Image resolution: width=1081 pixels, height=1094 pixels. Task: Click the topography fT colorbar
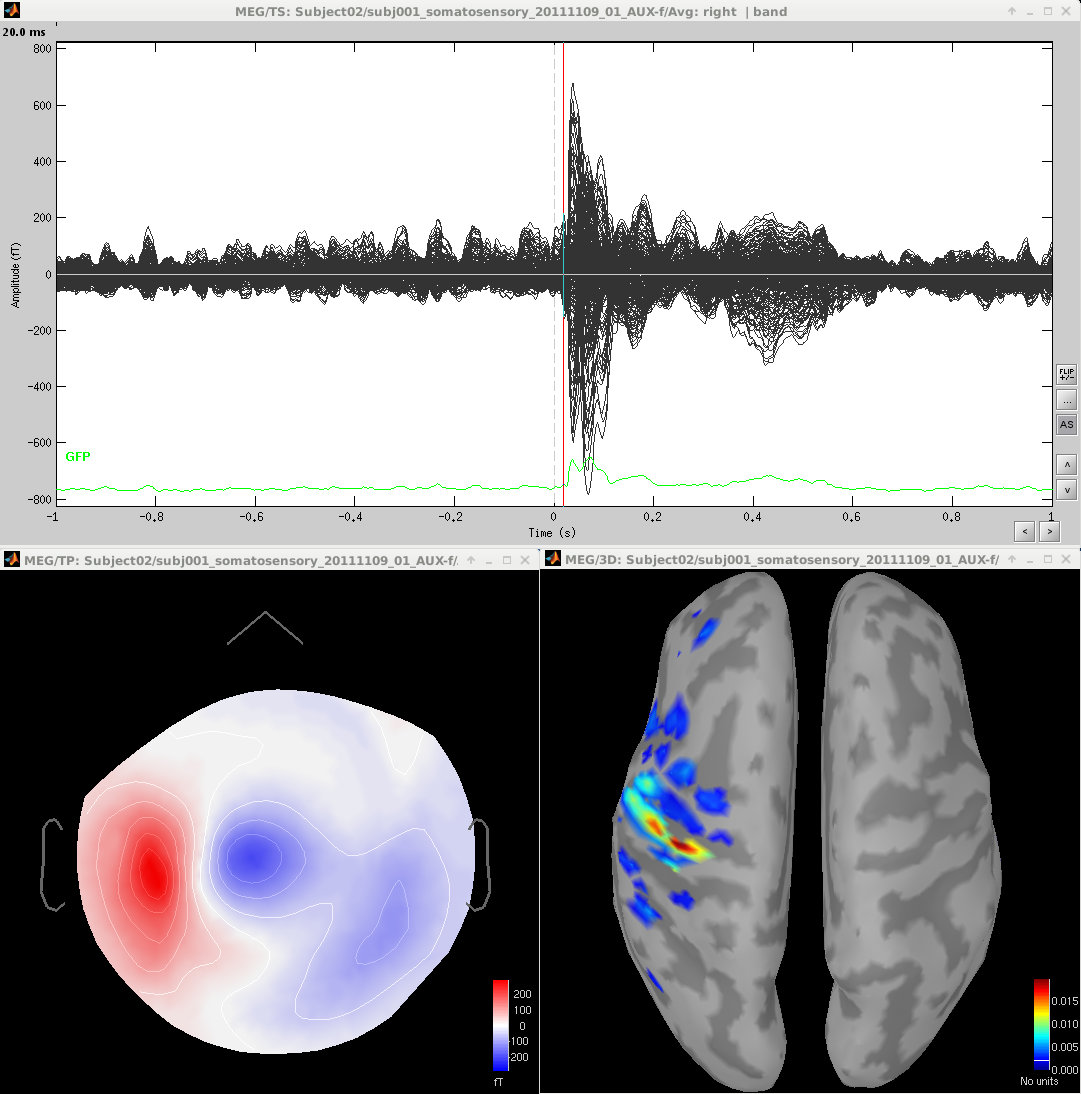coord(501,1025)
